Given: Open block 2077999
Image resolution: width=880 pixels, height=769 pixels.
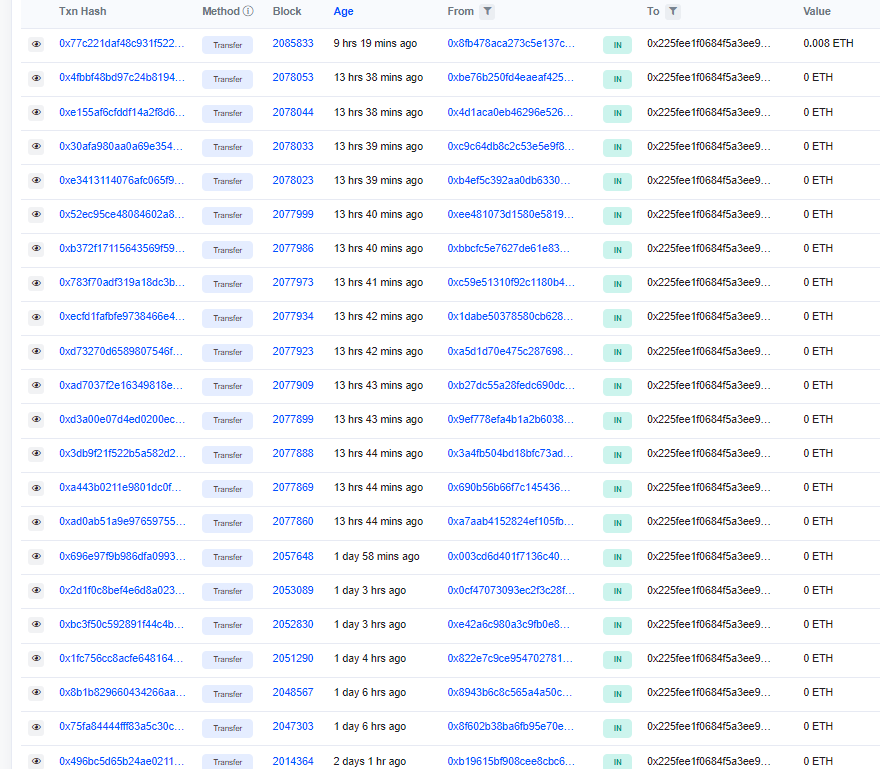Looking at the screenshot, I should click(x=293, y=214).
